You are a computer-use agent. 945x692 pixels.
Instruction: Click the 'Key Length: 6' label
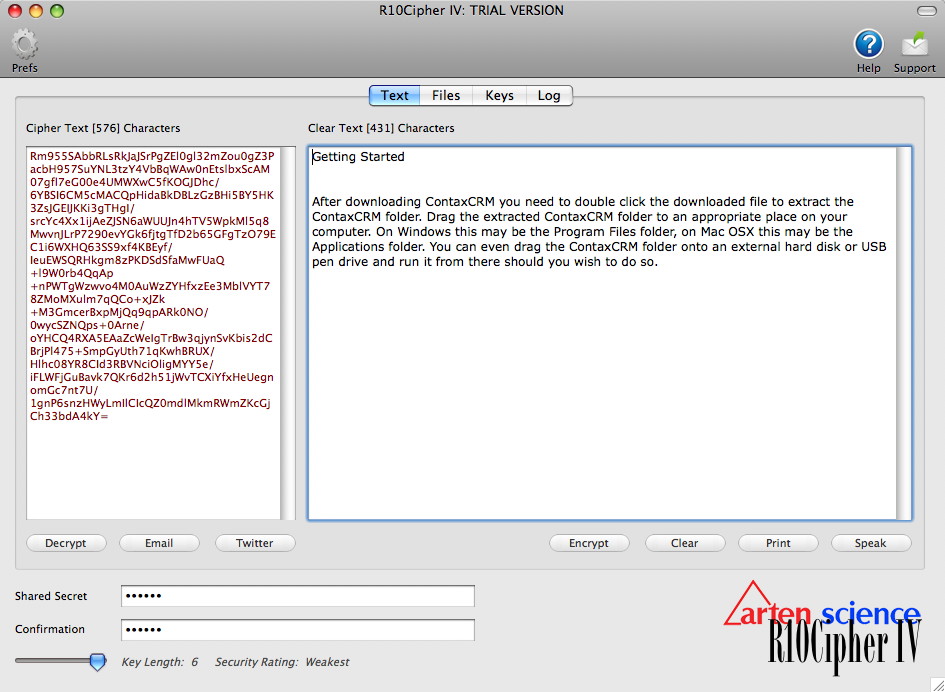click(x=160, y=662)
